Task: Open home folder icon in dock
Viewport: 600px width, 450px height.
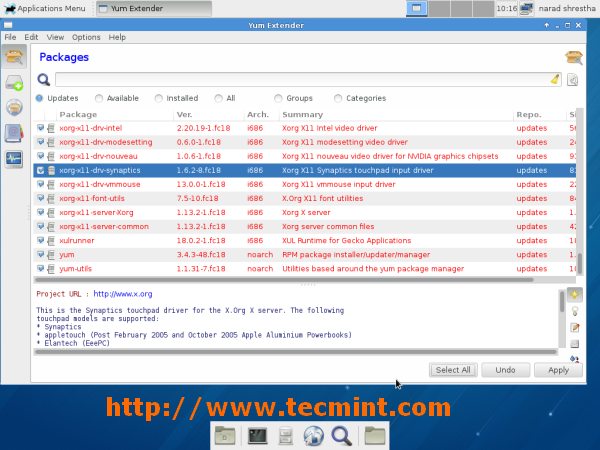Action: (x=375, y=435)
